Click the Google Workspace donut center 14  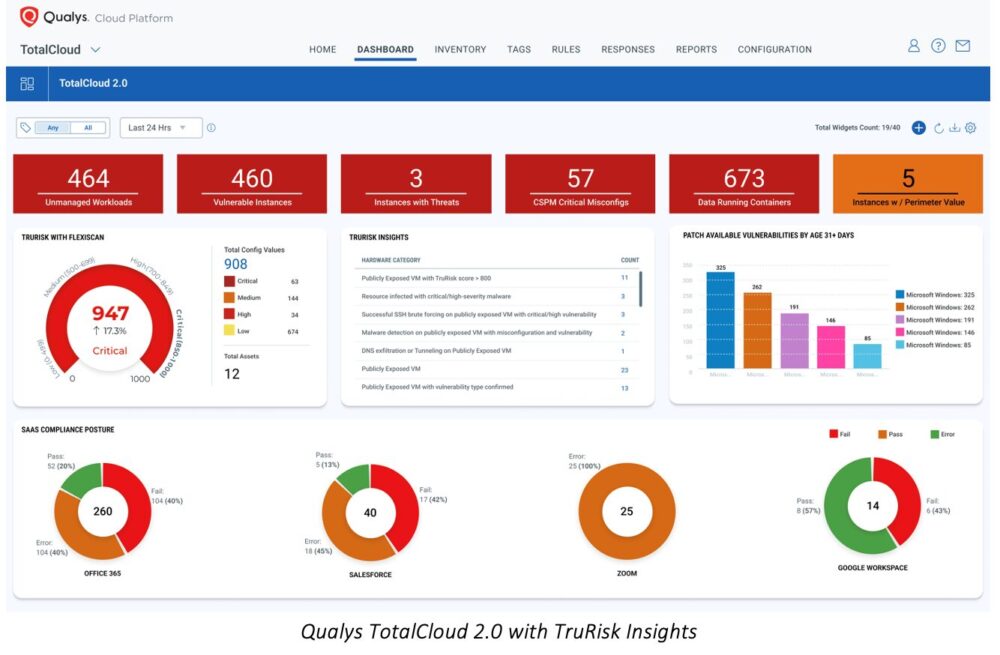tap(872, 506)
